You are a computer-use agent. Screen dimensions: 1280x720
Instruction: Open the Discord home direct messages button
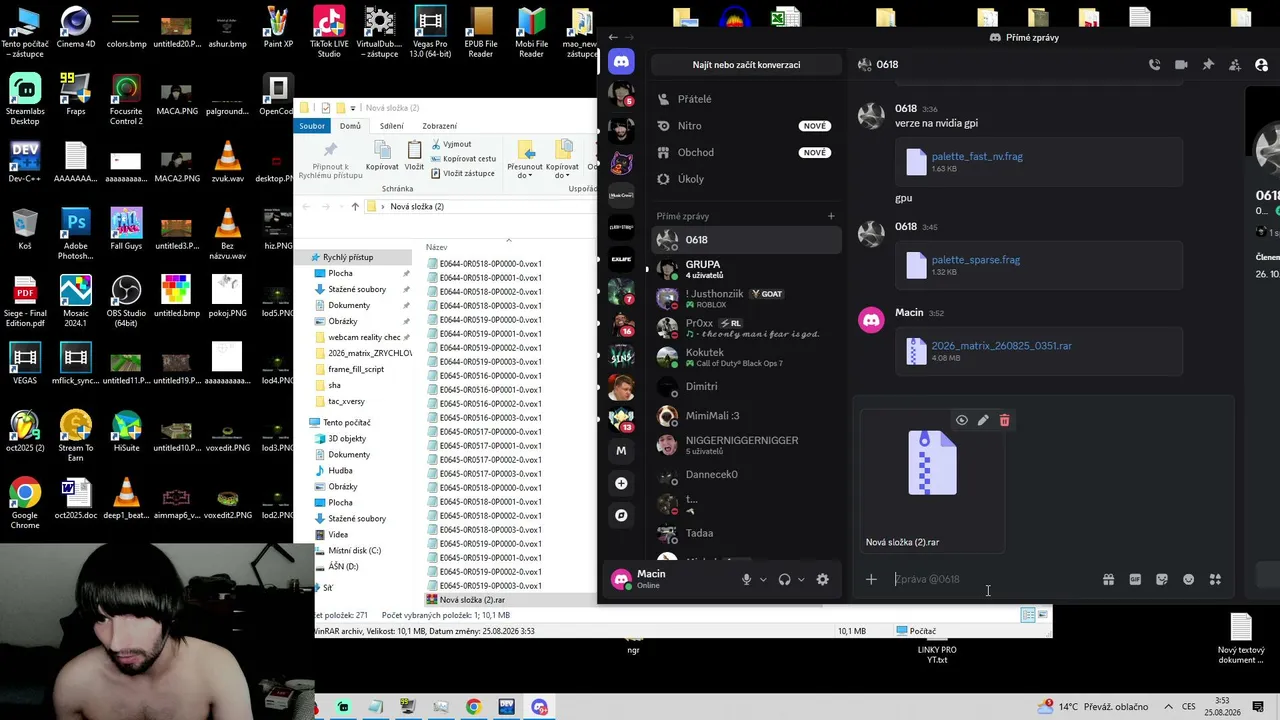click(x=621, y=62)
